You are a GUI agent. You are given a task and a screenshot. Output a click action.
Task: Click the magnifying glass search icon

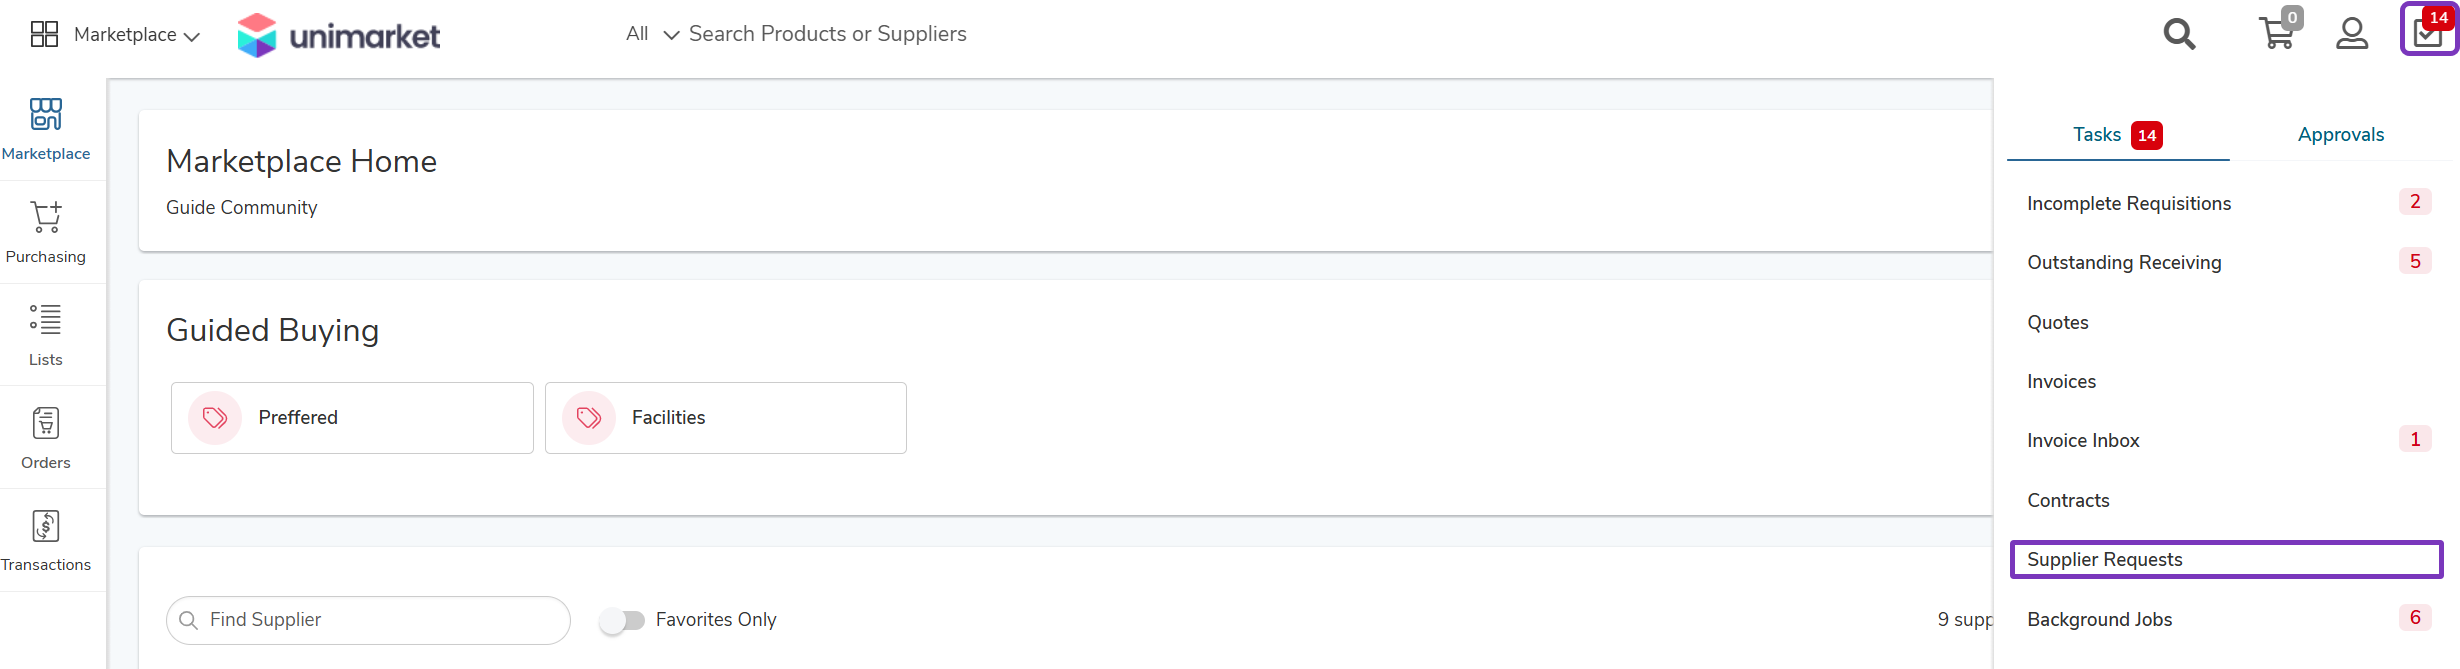[x=2179, y=34]
